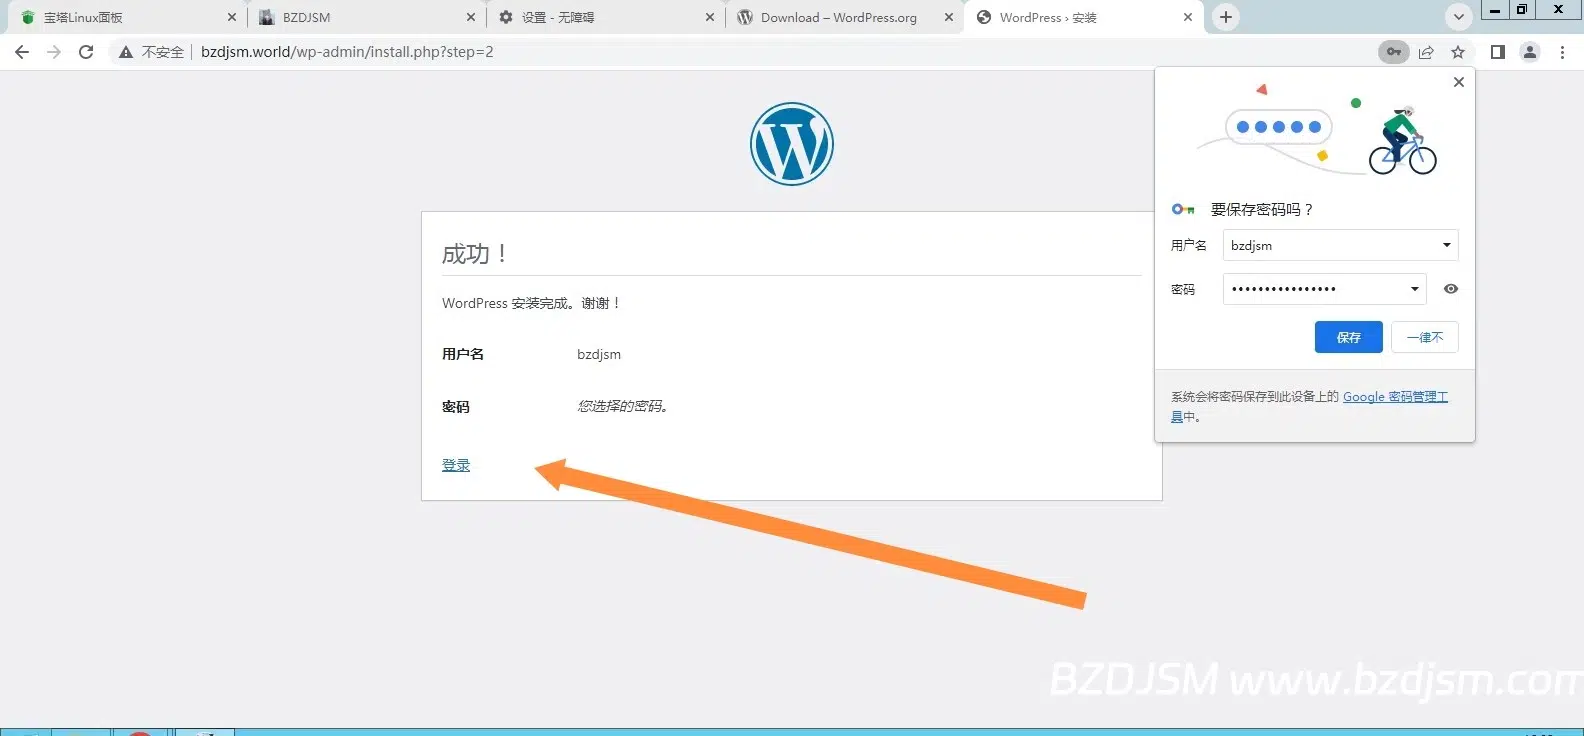This screenshot has height=736, width=1584.
Task: Click the 您选择的密码 text
Action: tap(622, 406)
